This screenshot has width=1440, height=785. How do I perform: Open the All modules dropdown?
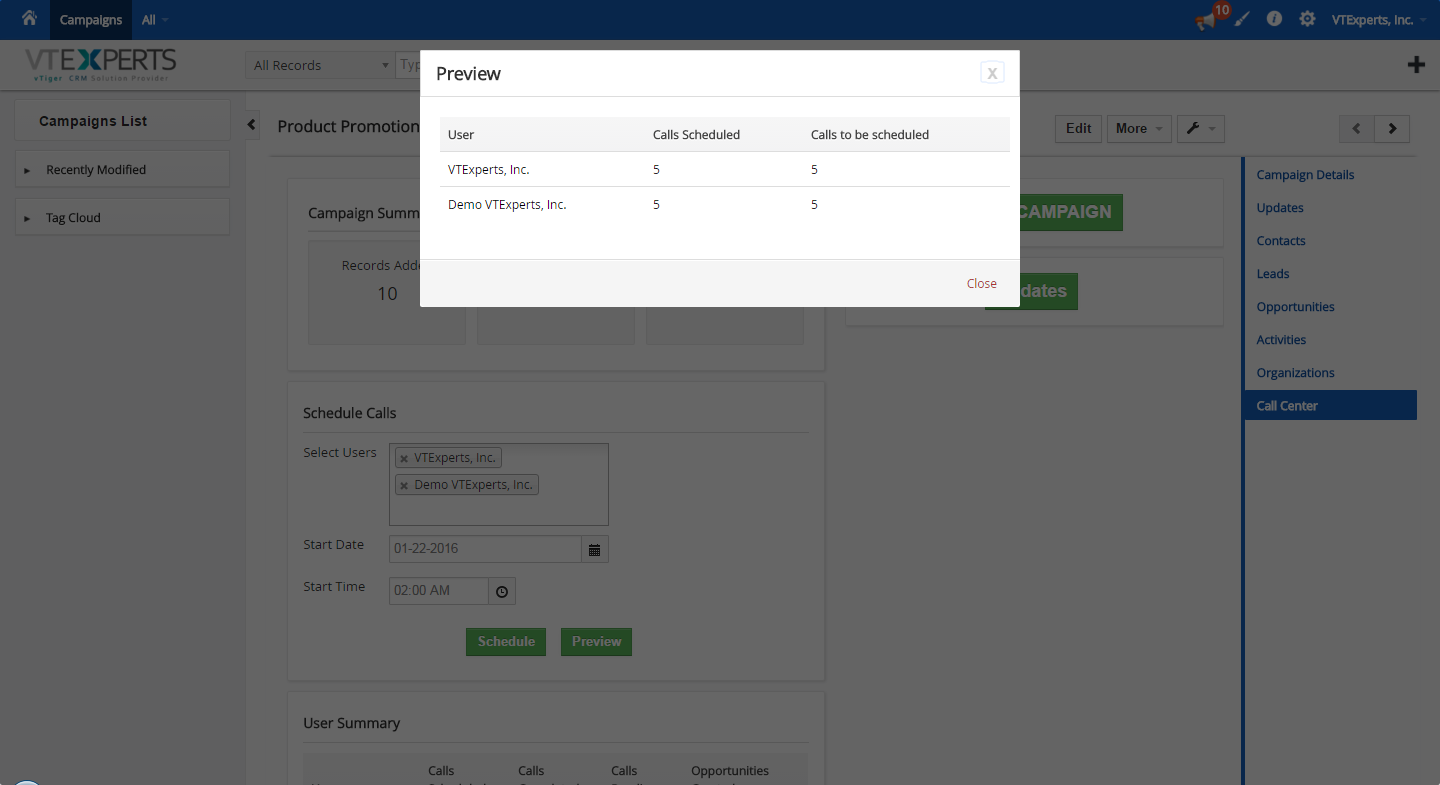(154, 20)
